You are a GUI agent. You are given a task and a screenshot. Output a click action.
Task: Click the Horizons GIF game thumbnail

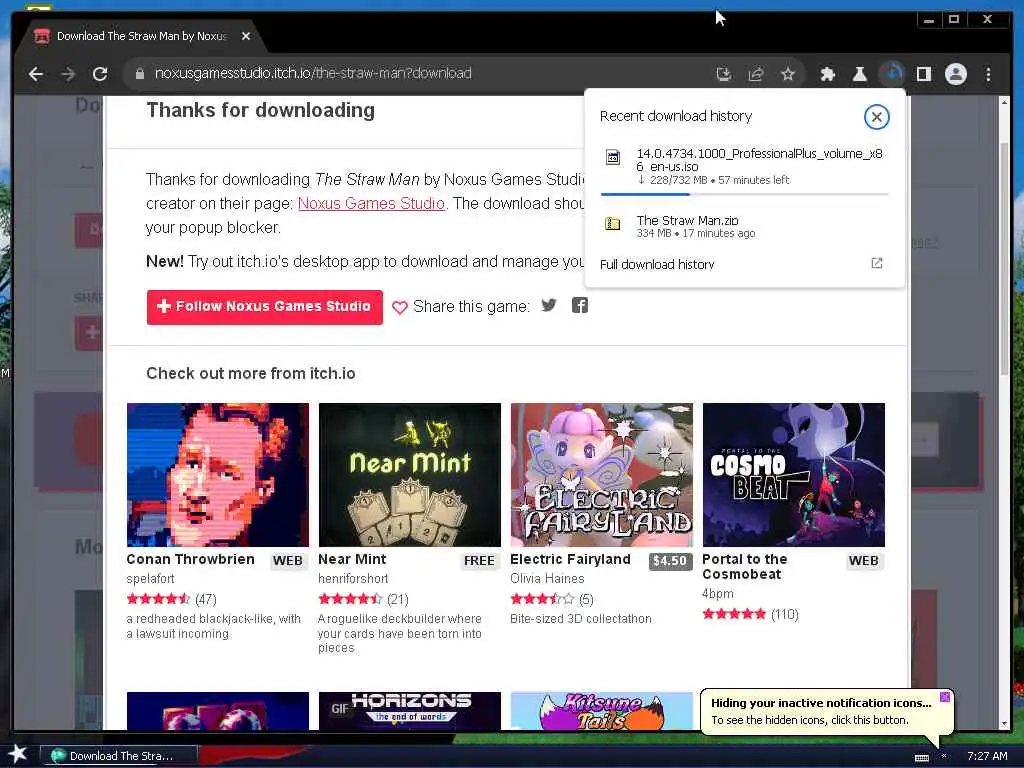pos(409,711)
